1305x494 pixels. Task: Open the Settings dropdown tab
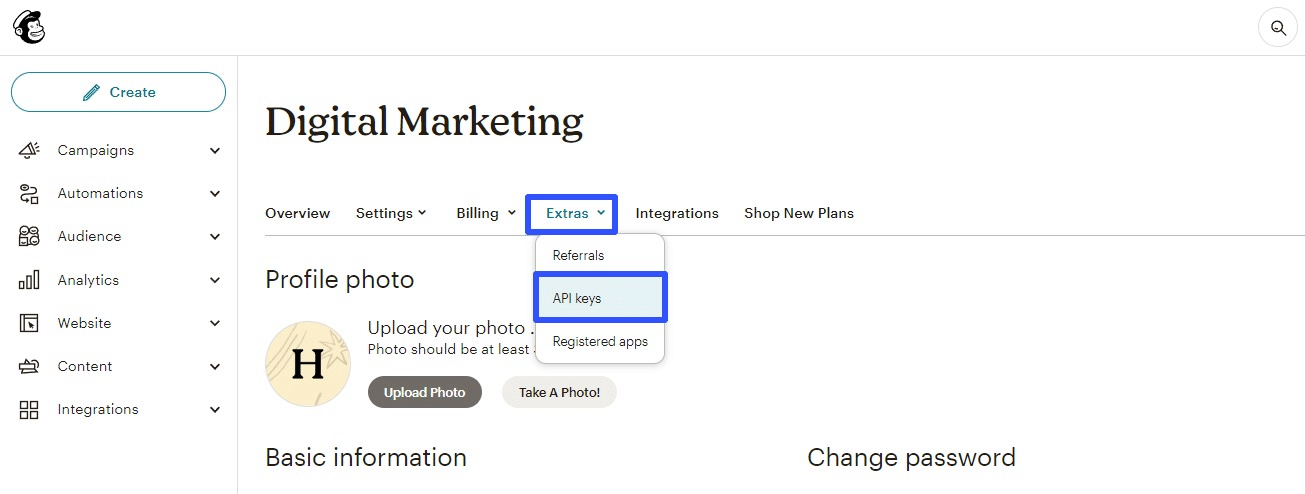pyautogui.click(x=391, y=213)
